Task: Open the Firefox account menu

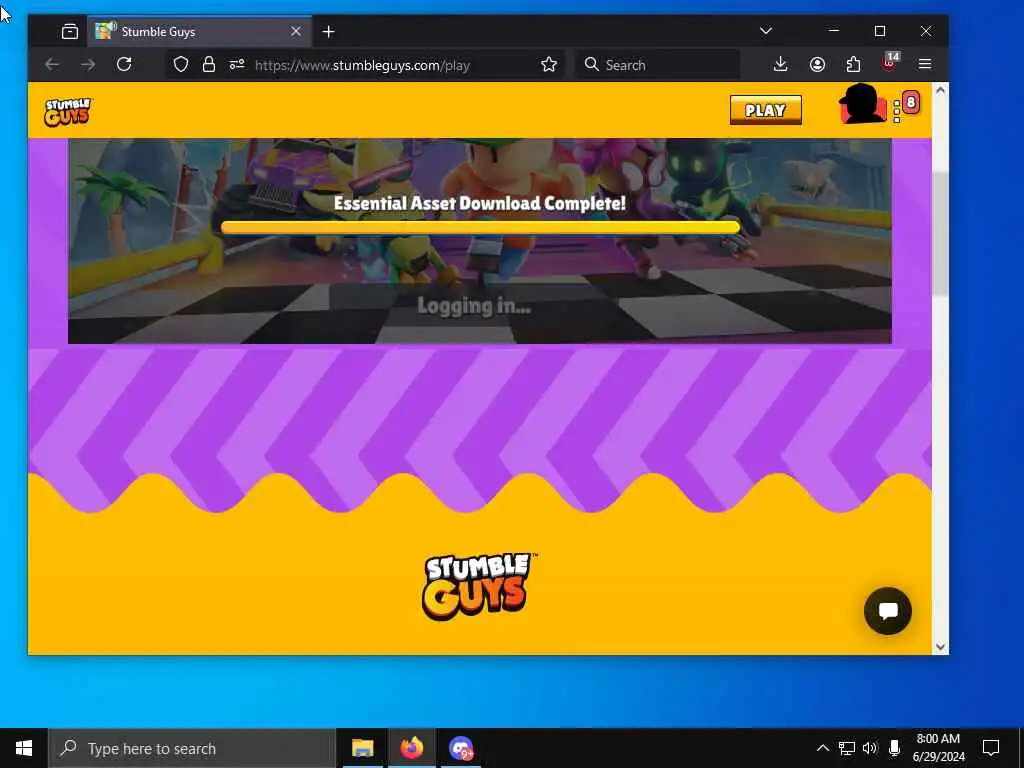Action: [x=817, y=64]
